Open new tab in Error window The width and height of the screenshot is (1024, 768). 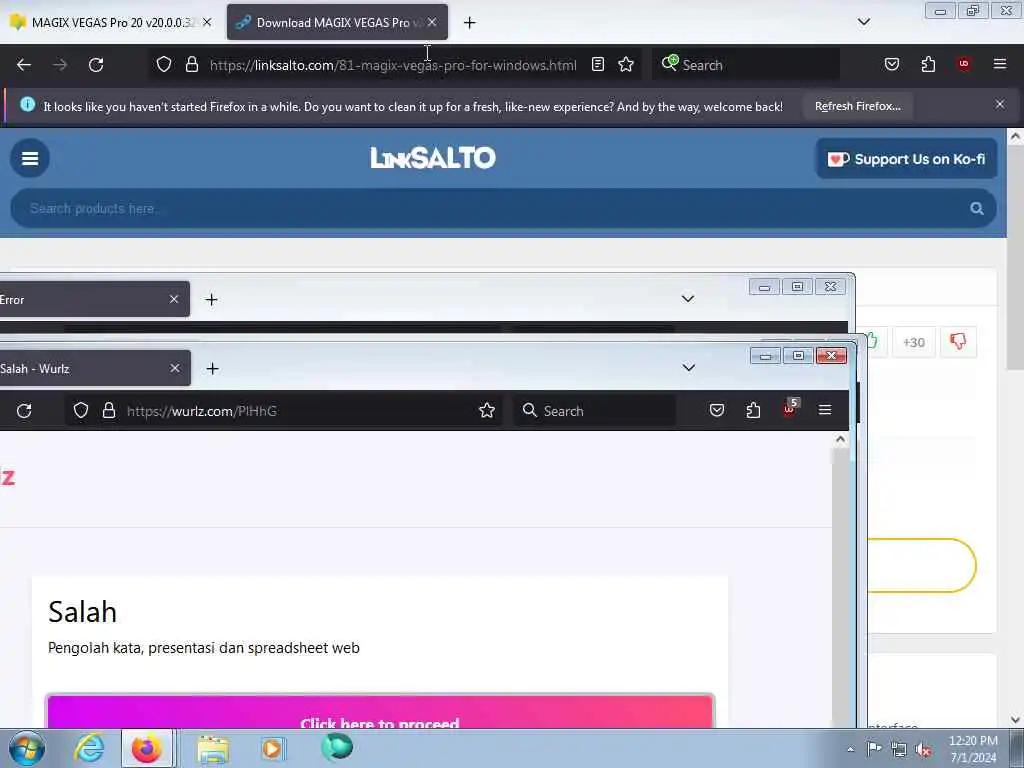pyautogui.click(x=211, y=300)
